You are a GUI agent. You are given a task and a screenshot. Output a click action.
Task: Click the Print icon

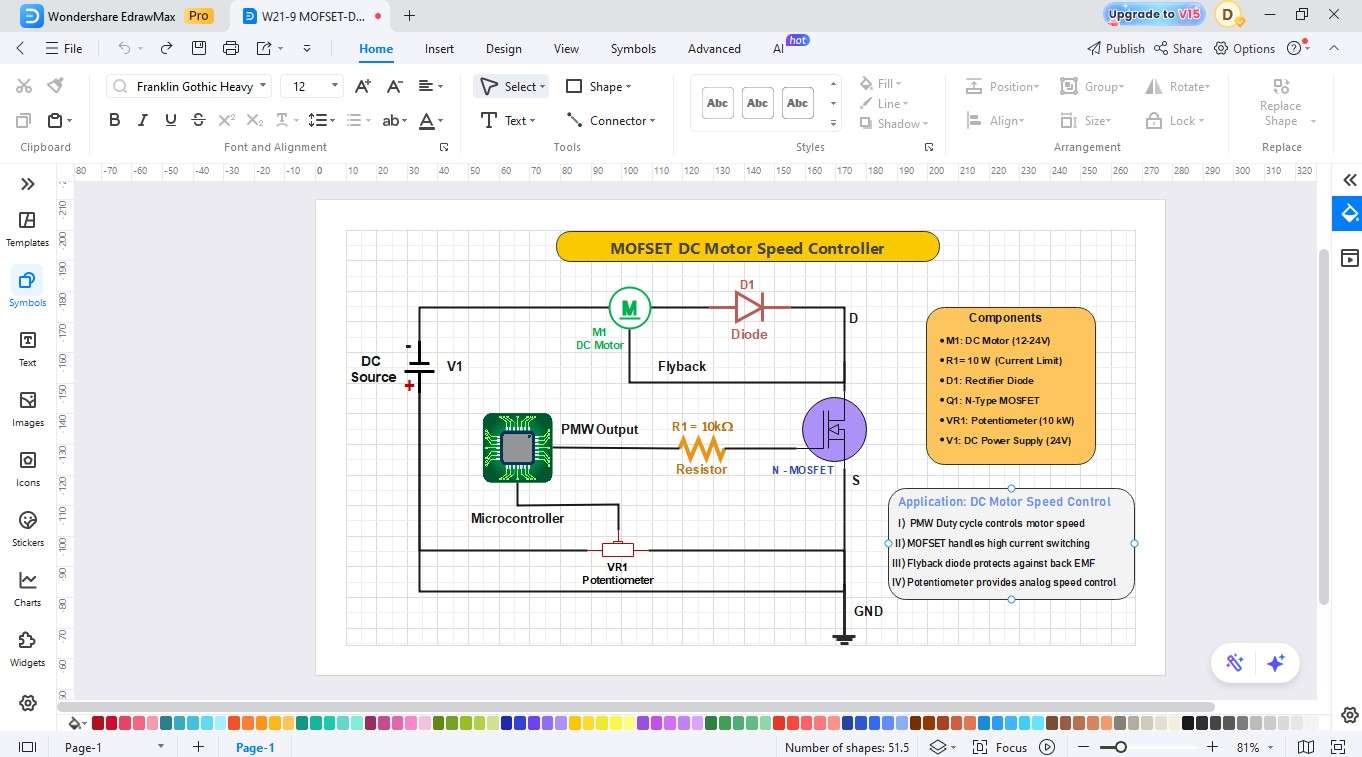(230, 47)
